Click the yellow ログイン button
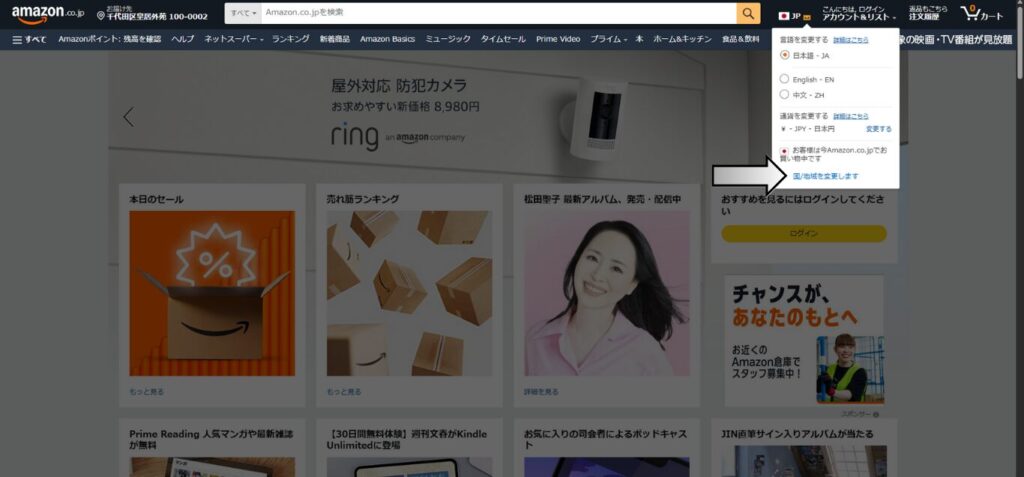 (x=804, y=234)
